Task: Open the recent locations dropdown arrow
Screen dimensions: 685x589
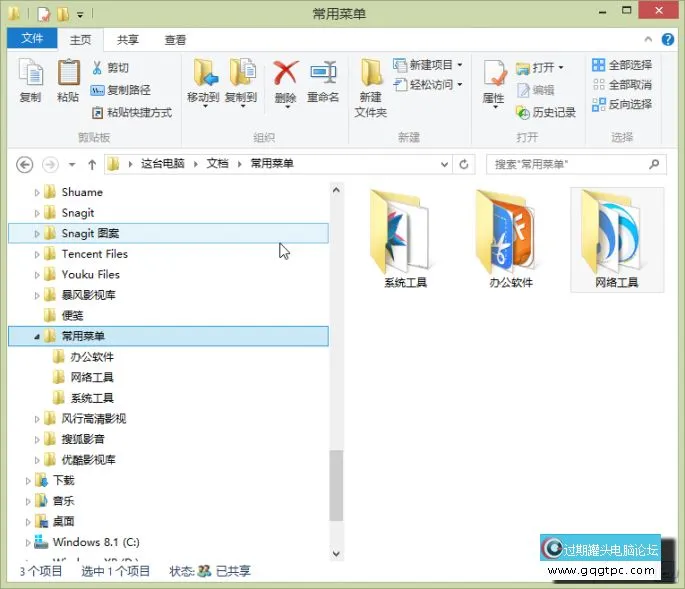Action: [x=72, y=165]
